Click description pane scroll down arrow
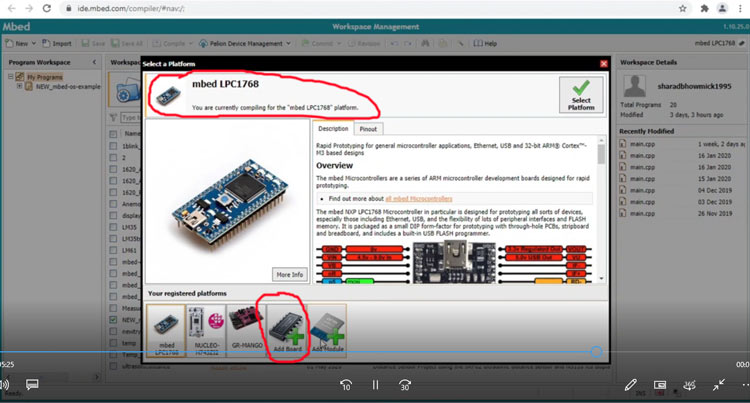This screenshot has width=750, height=403. coord(601,278)
